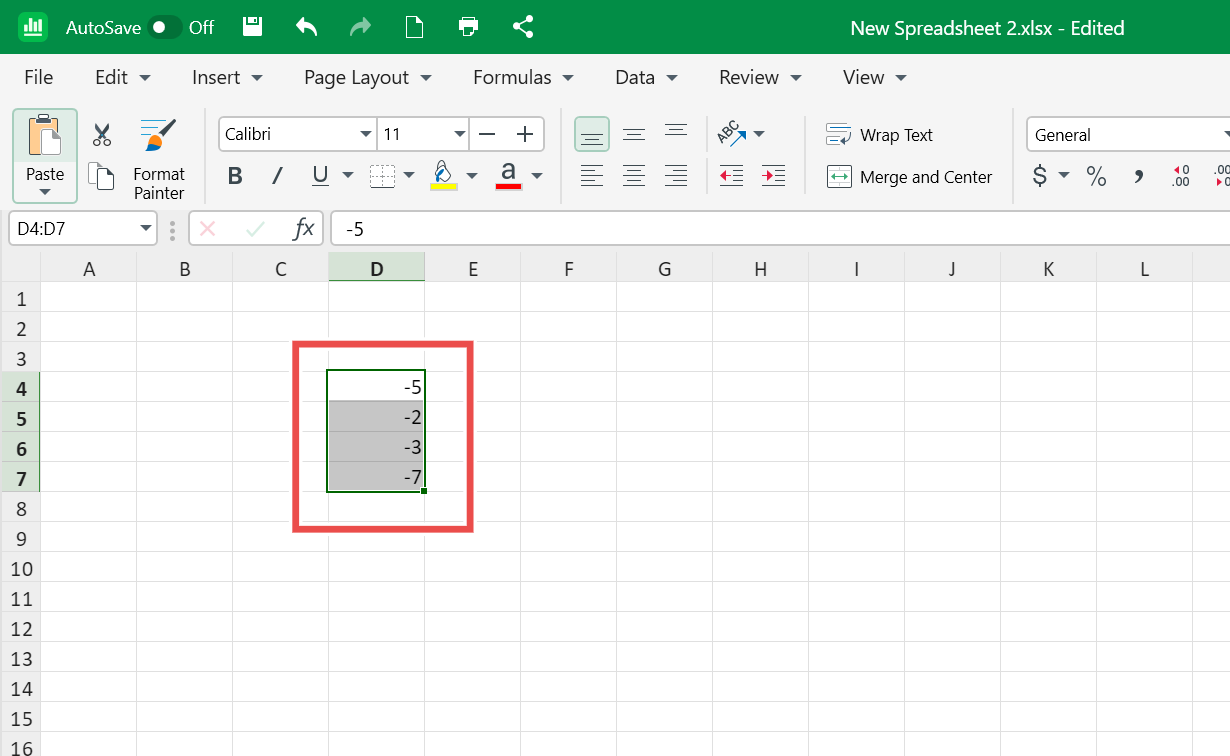Viewport: 1230px width, 756px height.
Task: Expand text orientation options arrow
Action: coord(759,134)
